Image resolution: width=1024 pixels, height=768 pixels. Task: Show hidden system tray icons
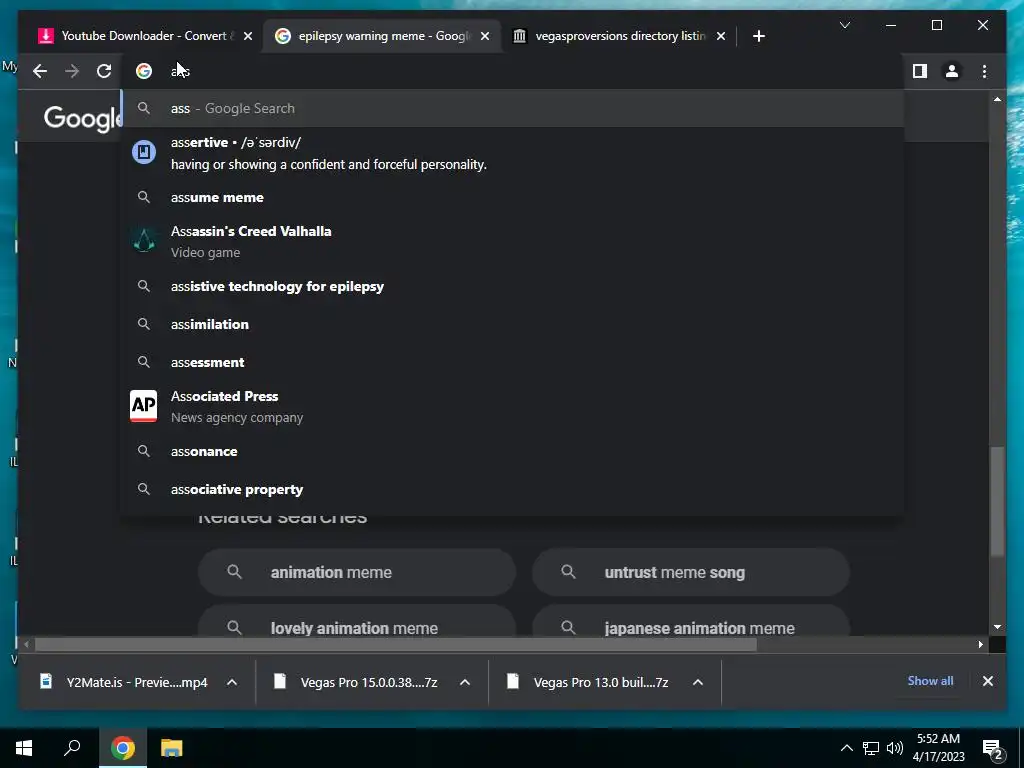tap(846, 748)
